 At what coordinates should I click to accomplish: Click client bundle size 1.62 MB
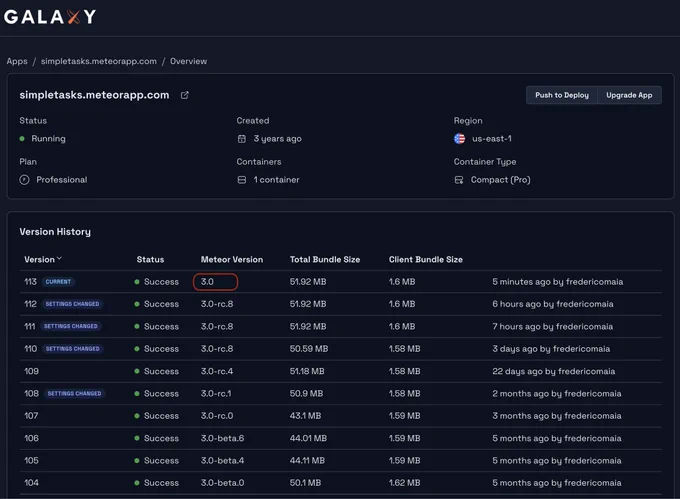click(404, 483)
